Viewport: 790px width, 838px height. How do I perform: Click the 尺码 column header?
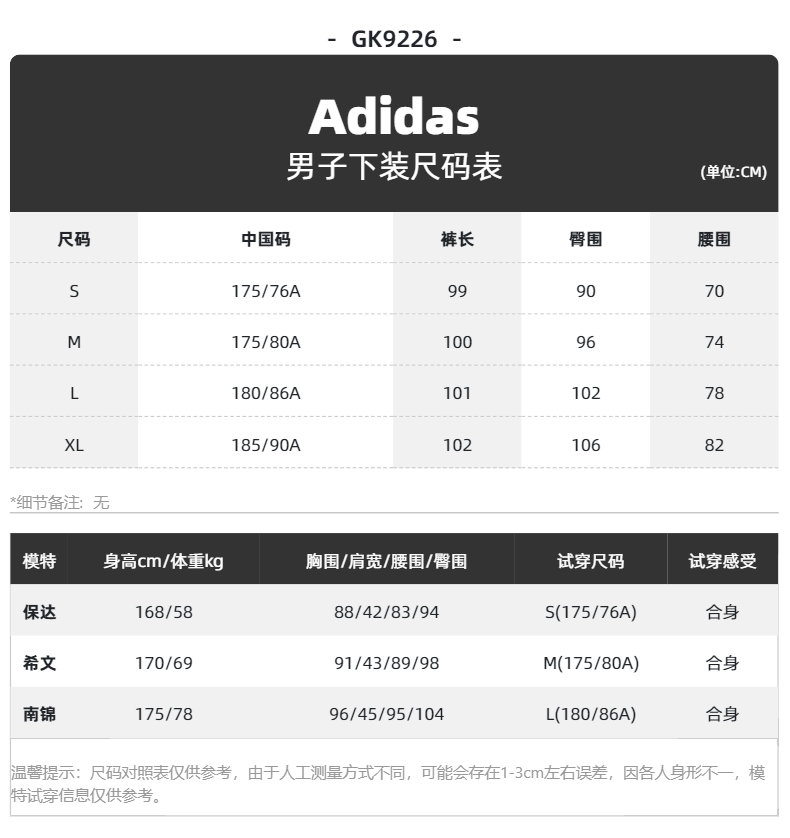coord(74,240)
